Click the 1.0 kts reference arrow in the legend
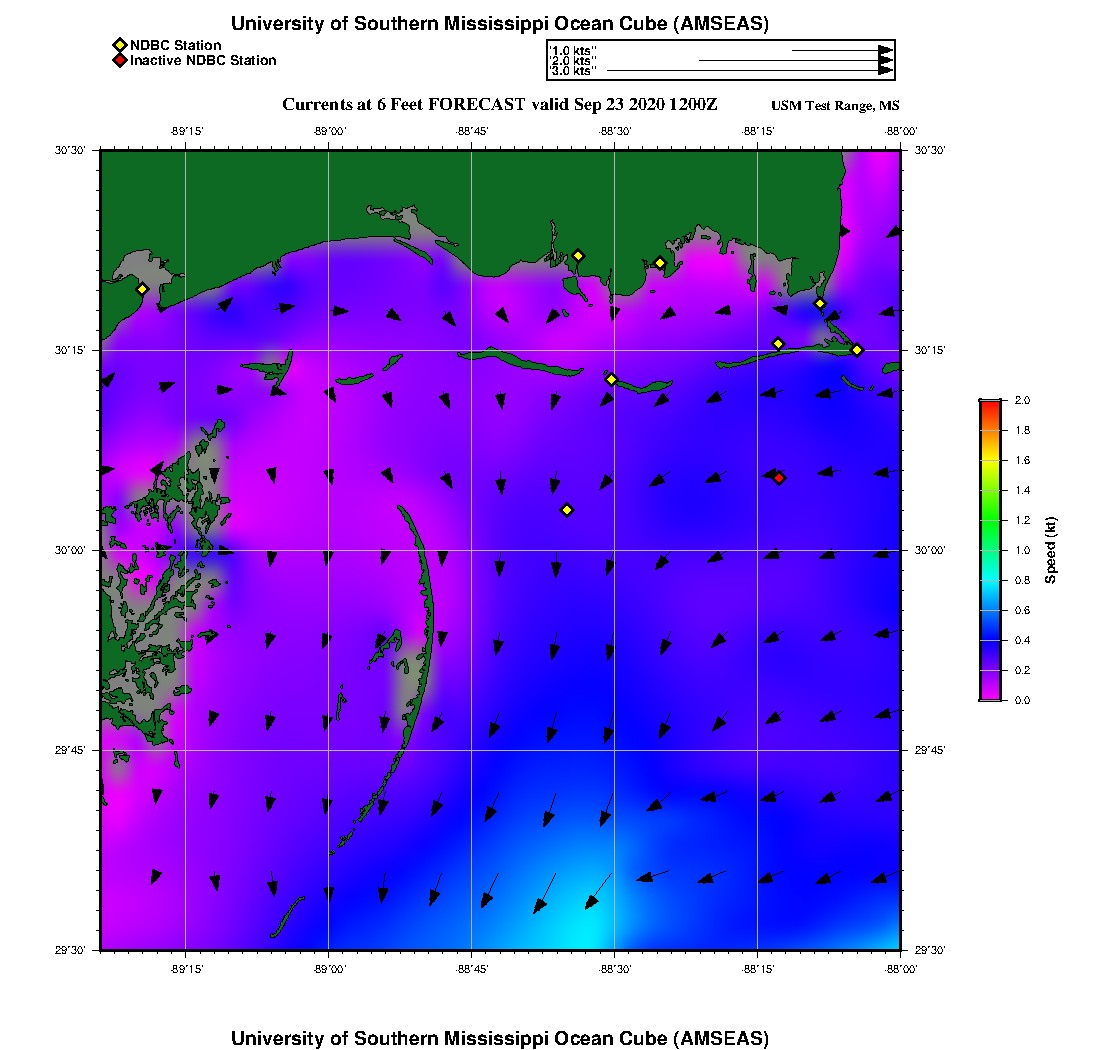1100x1050 pixels. tap(843, 51)
